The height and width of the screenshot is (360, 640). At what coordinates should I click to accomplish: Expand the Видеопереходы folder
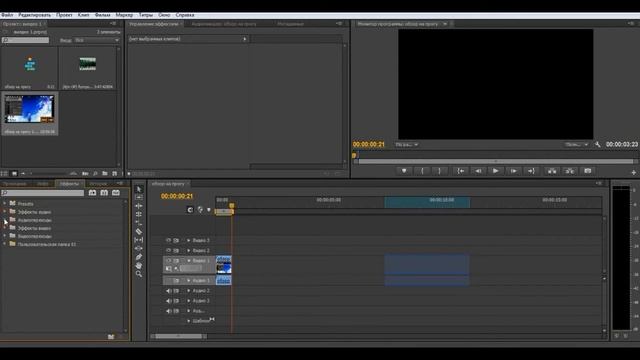coord(4,236)
